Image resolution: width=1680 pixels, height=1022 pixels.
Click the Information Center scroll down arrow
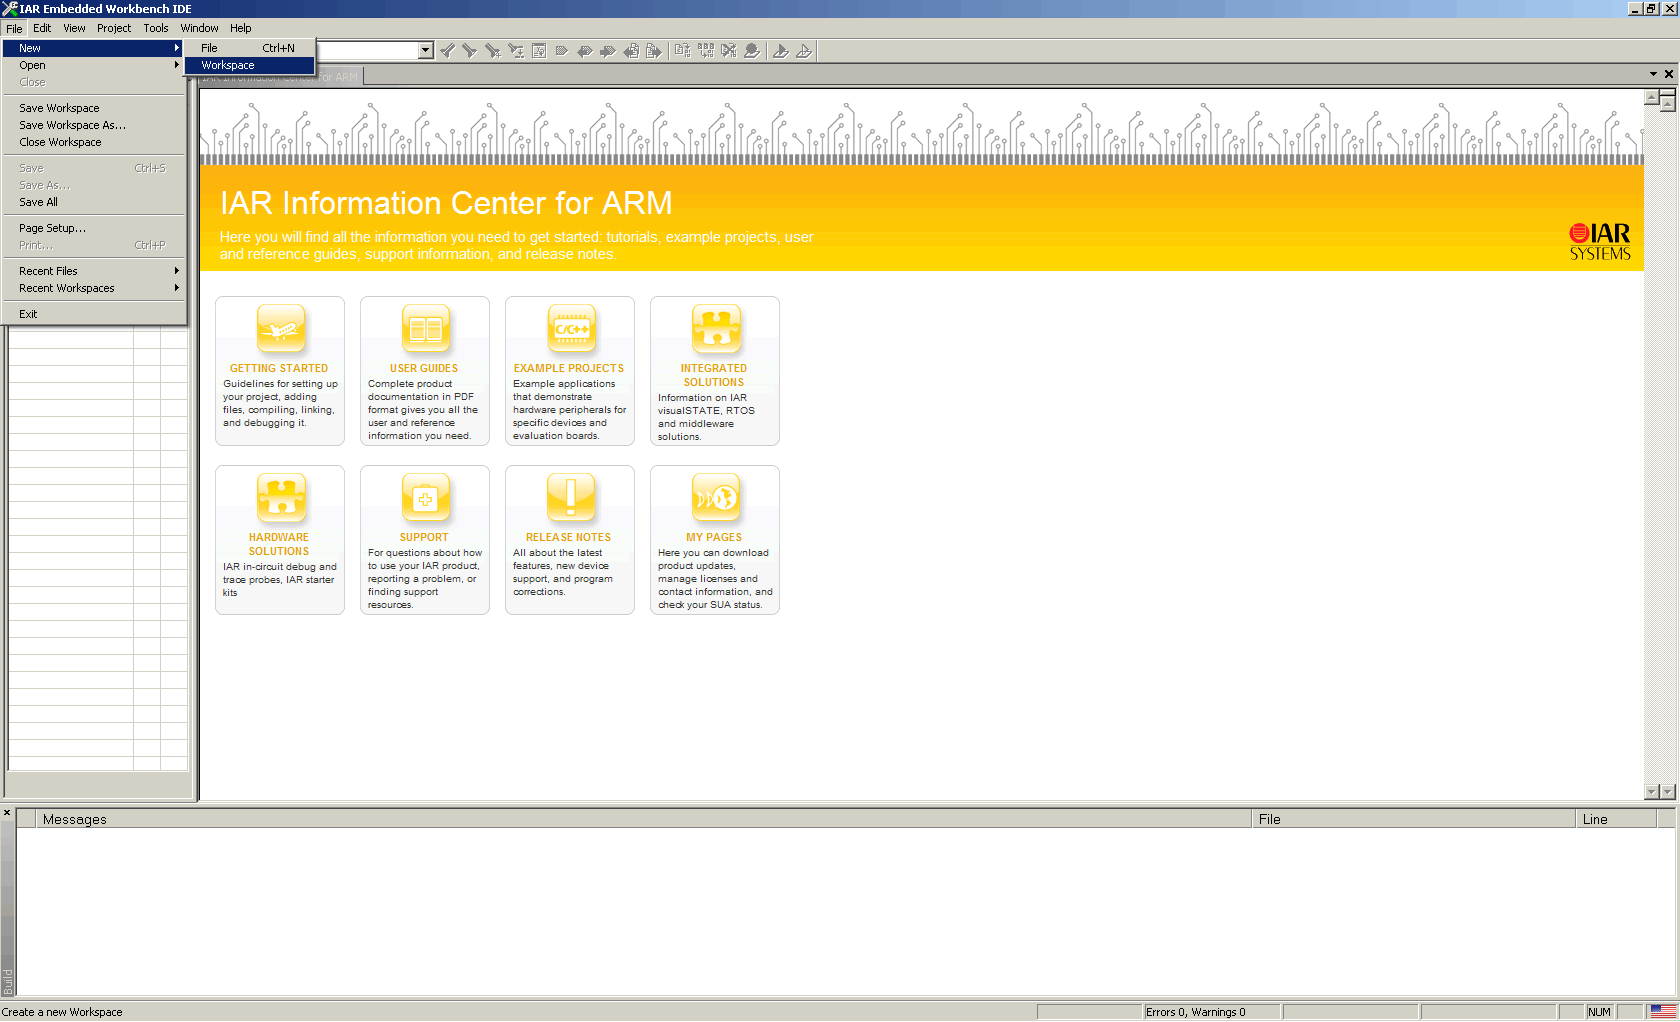coord(1651,791)
